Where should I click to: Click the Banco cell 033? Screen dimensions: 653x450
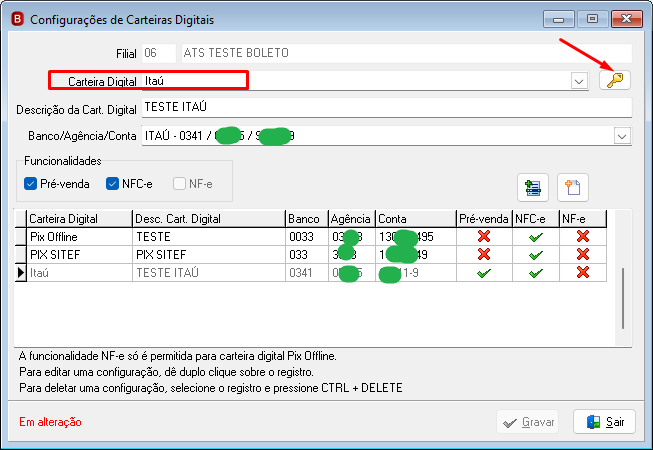(x=307, y=255)
